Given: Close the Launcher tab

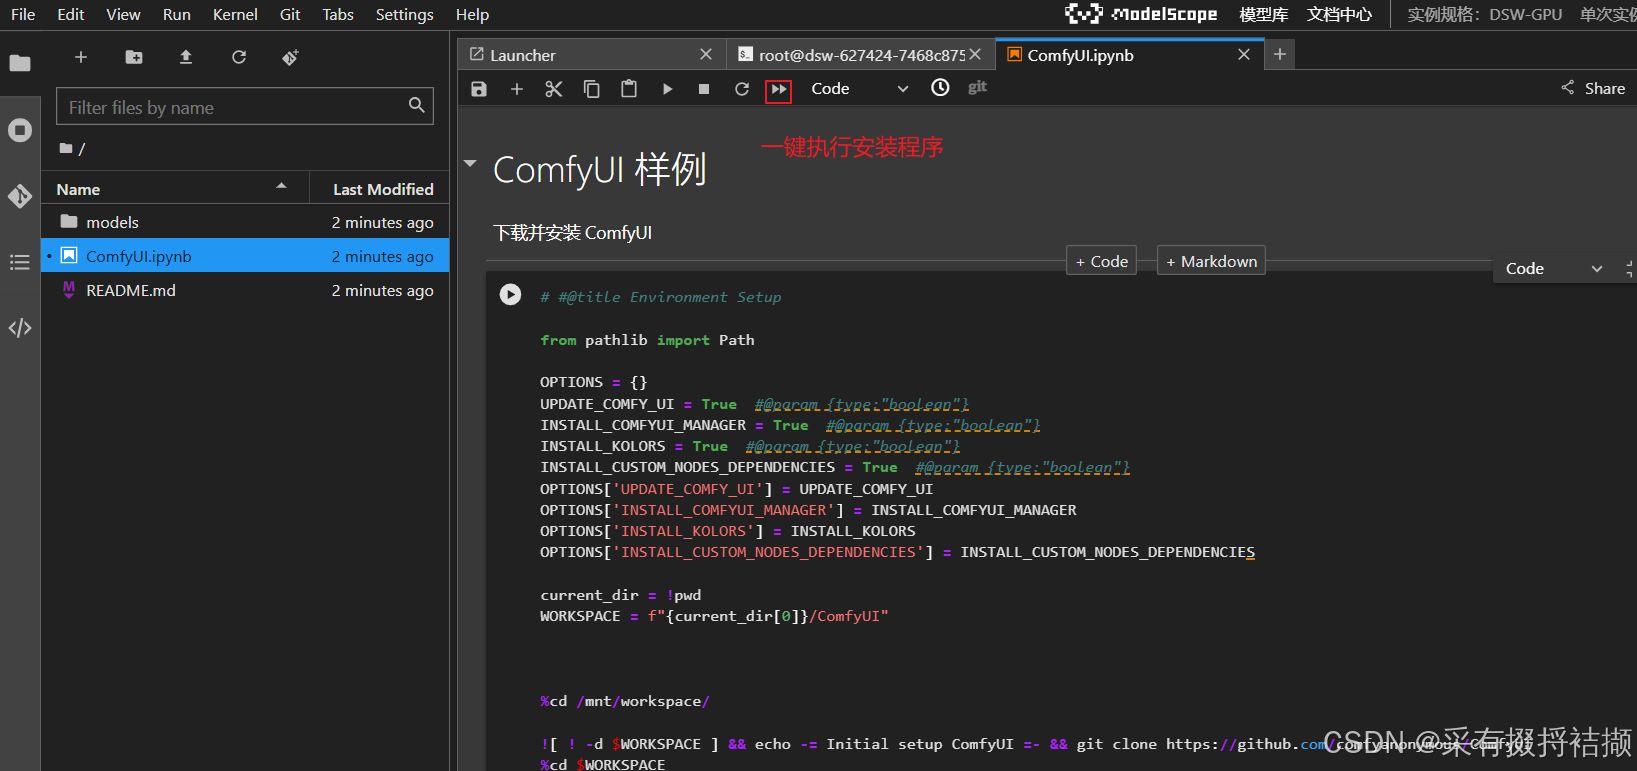Looking at the screenshot, I should click(706, 54).
